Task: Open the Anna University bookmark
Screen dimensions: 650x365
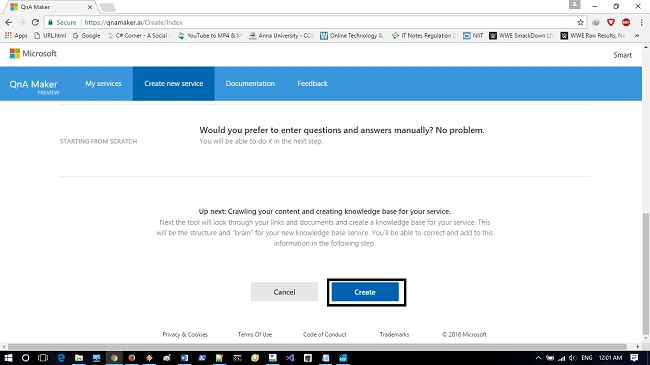Action: click(x=281, y=36)
